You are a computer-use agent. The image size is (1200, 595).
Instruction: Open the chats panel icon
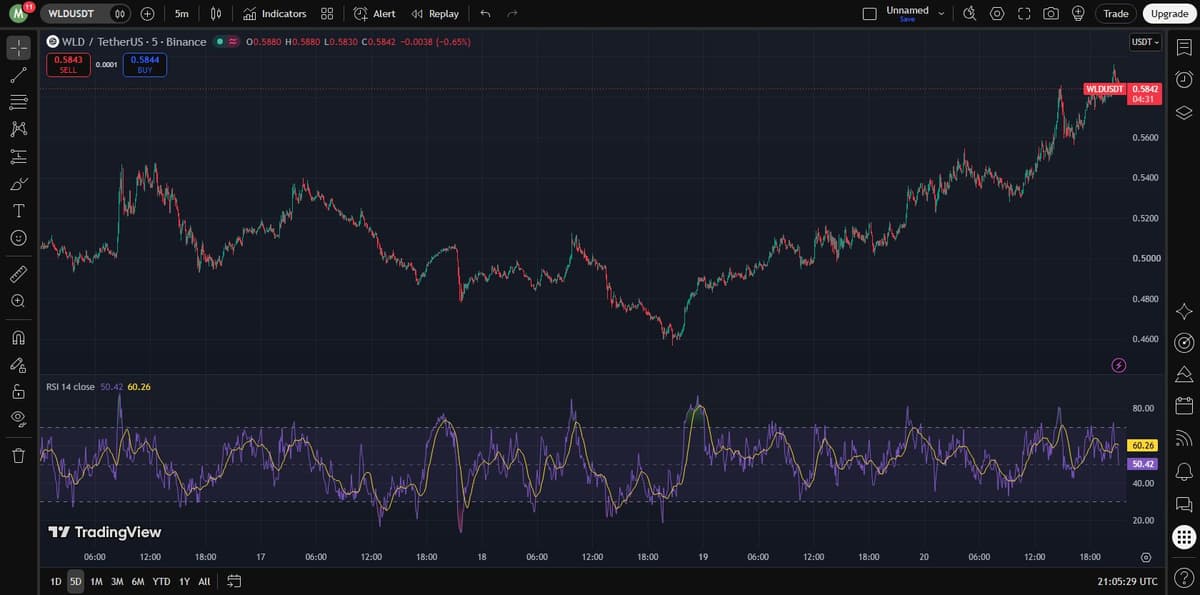[x=1184, y=504]
